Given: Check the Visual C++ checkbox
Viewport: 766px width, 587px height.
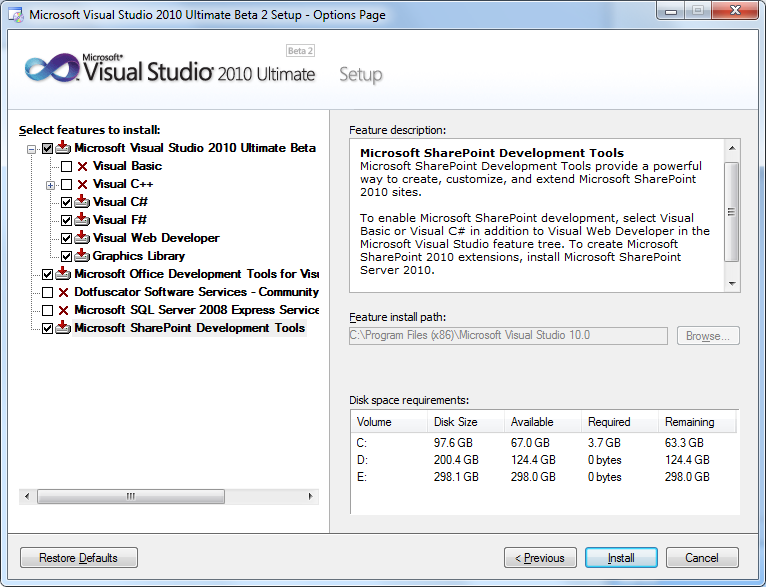Looking at the screenshot, I should click(66, 185).
